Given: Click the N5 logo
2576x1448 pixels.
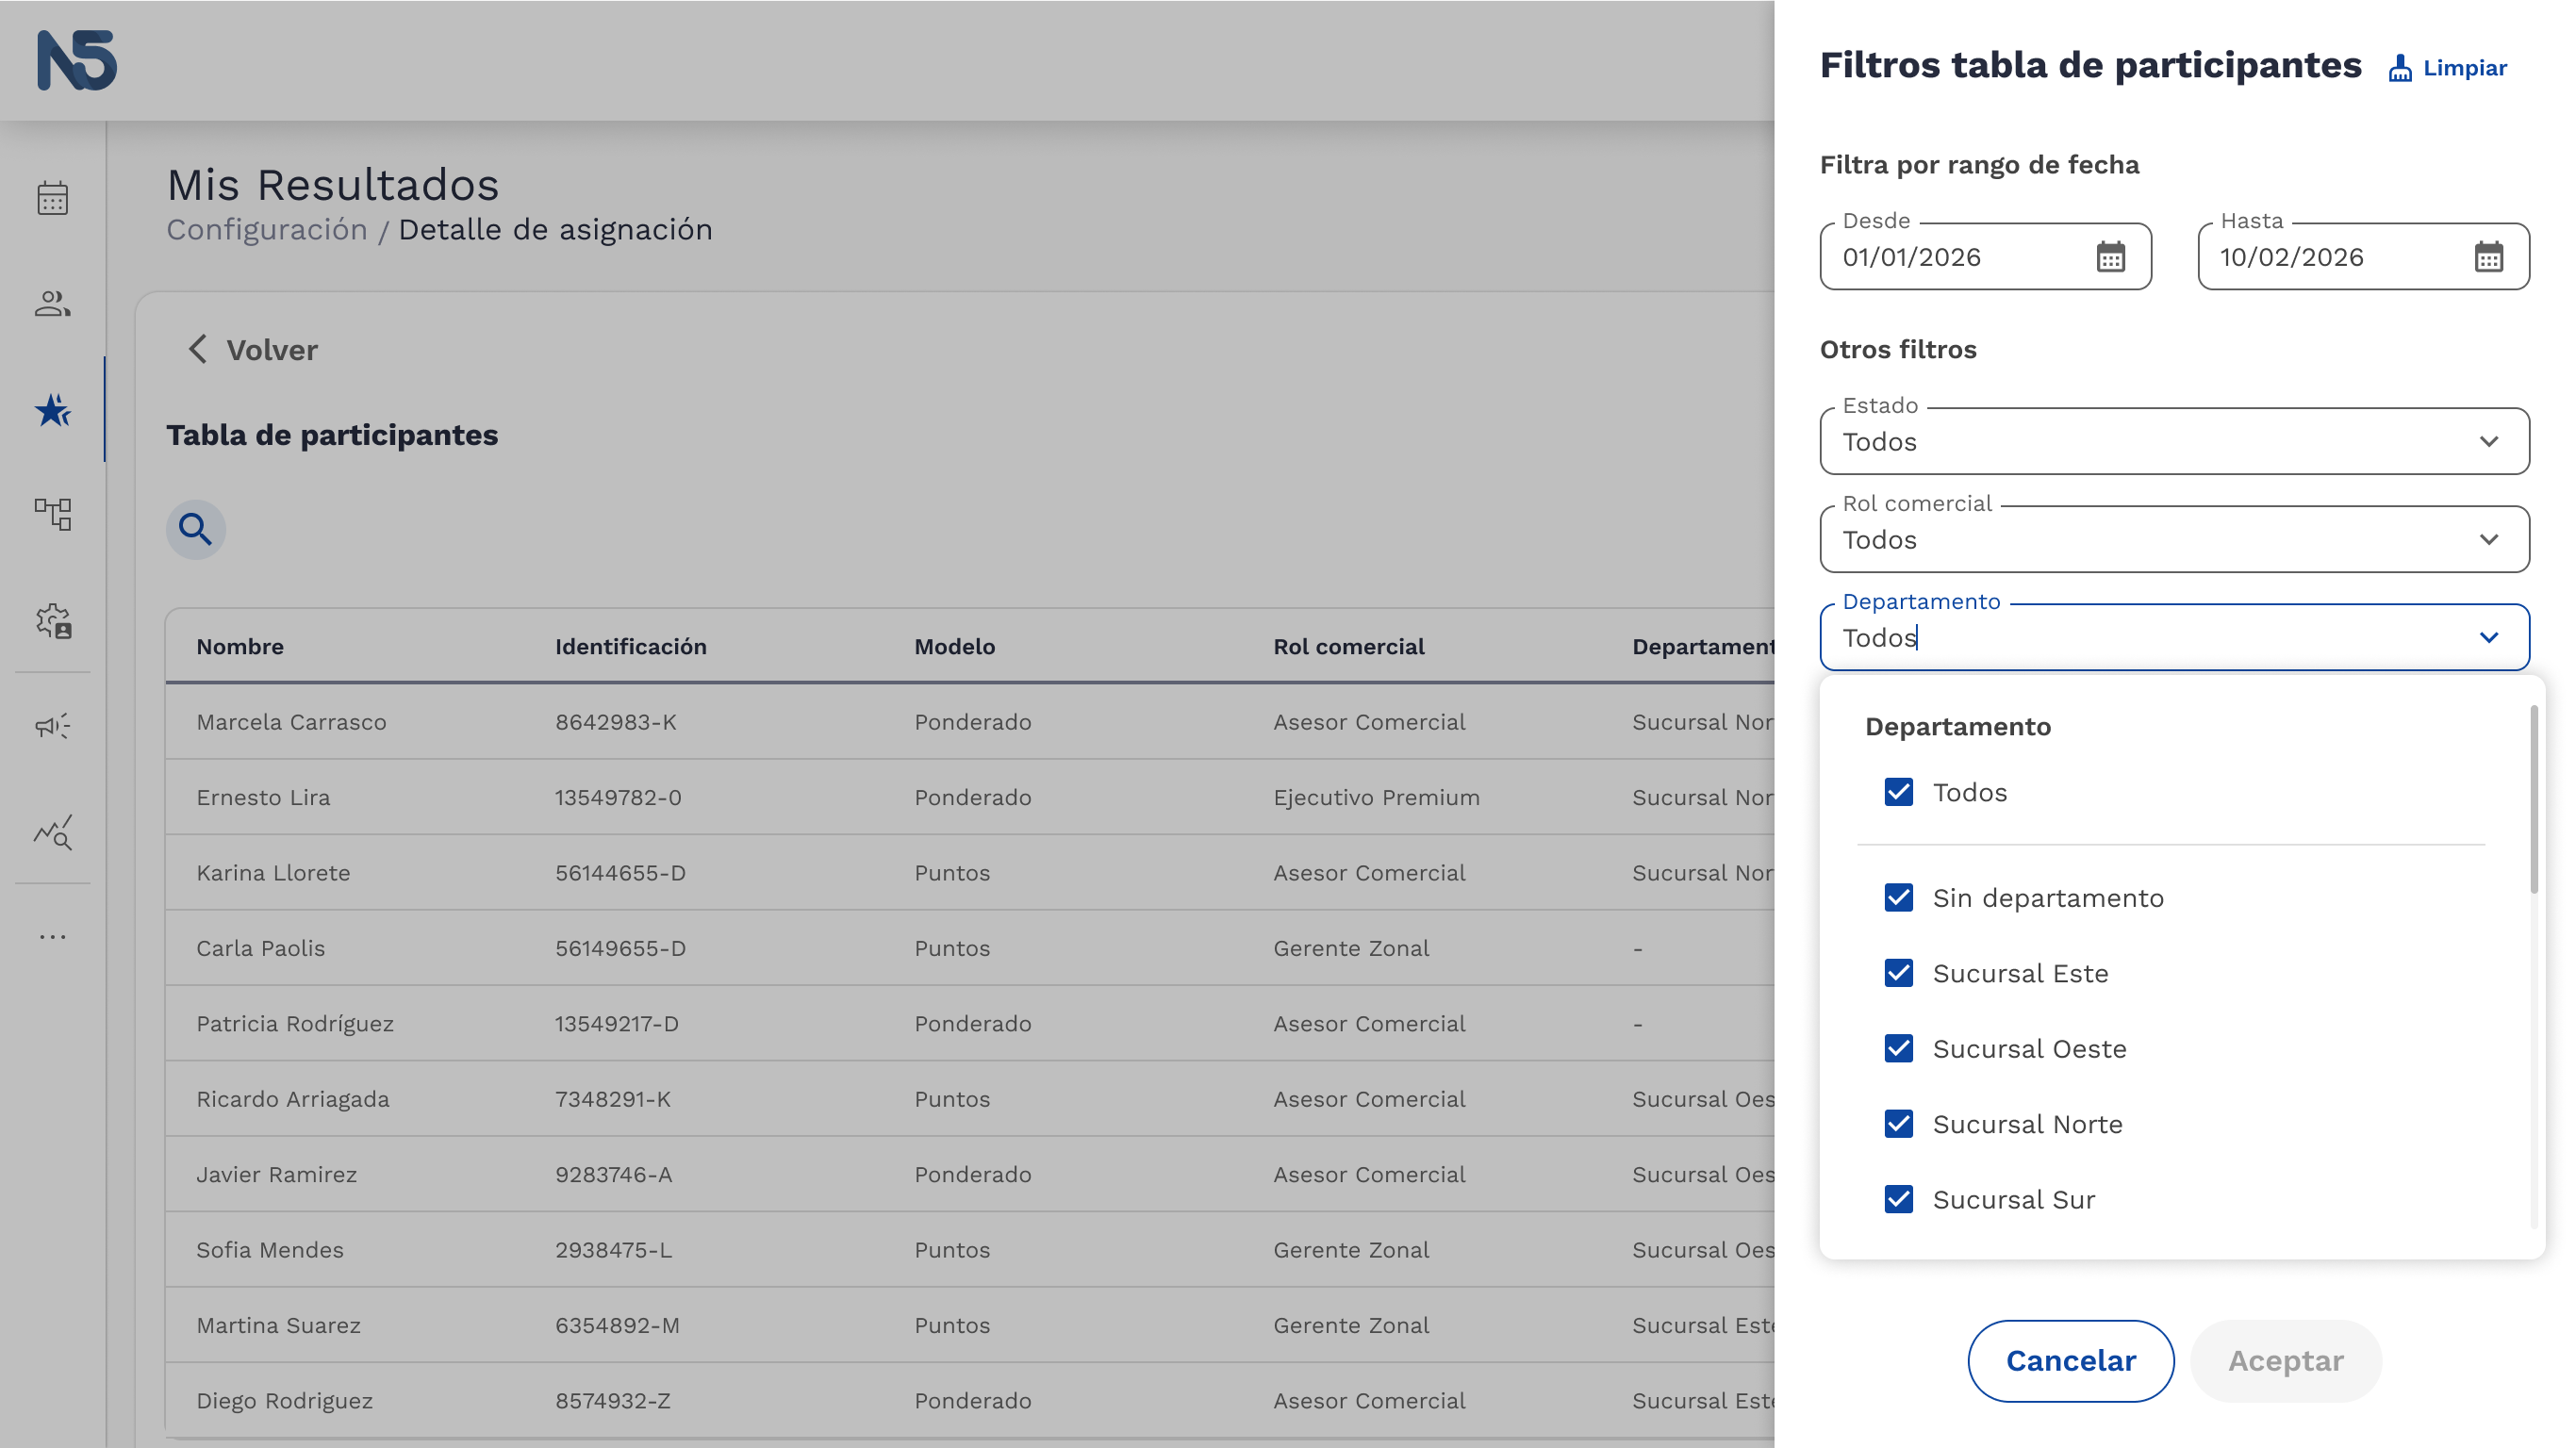Looking at the screenshot, I should tap(77, 60).
